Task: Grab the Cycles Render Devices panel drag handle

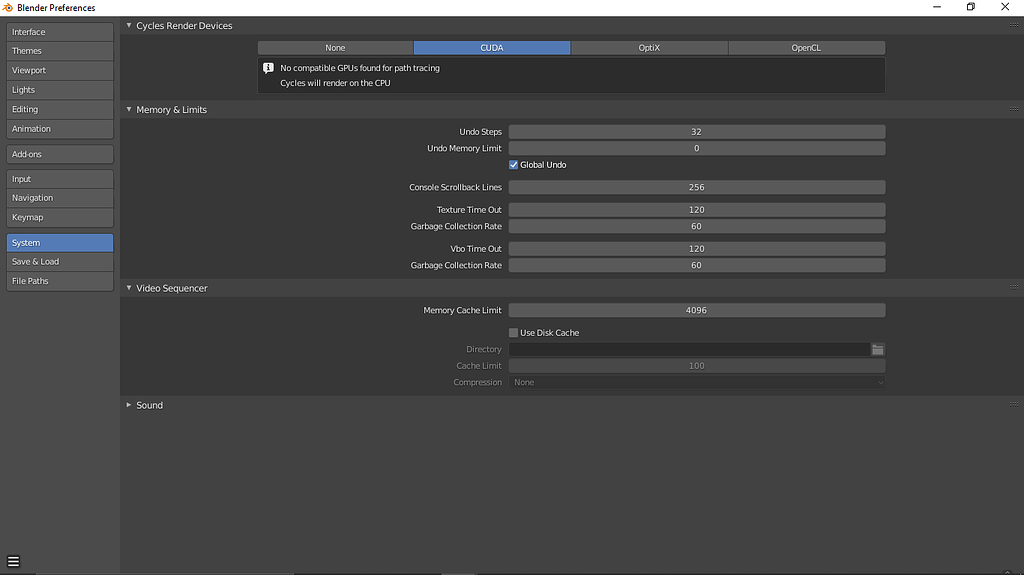Action: (x=1014, y=25)
